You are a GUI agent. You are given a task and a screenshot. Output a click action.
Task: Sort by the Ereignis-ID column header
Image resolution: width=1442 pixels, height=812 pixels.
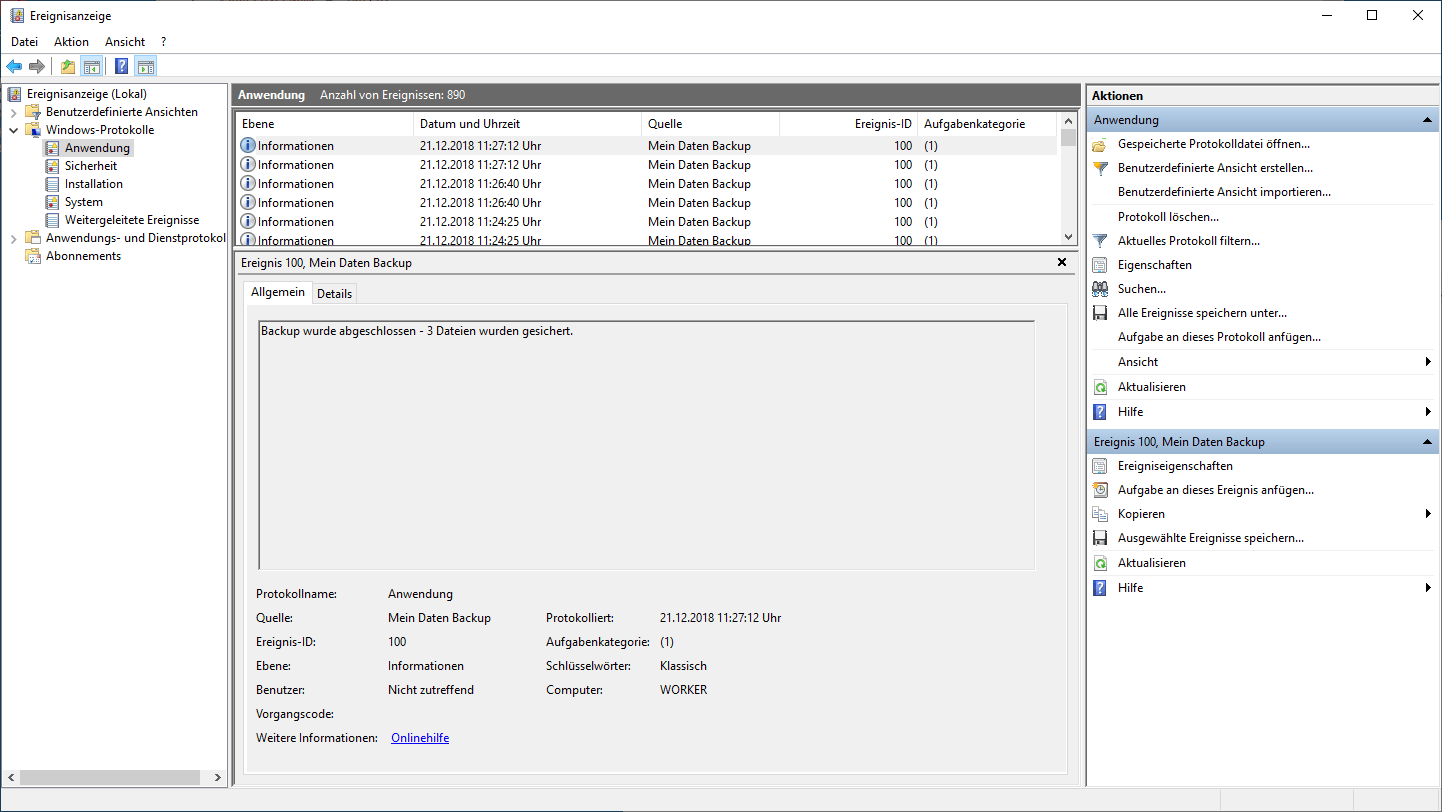[848, 124]
